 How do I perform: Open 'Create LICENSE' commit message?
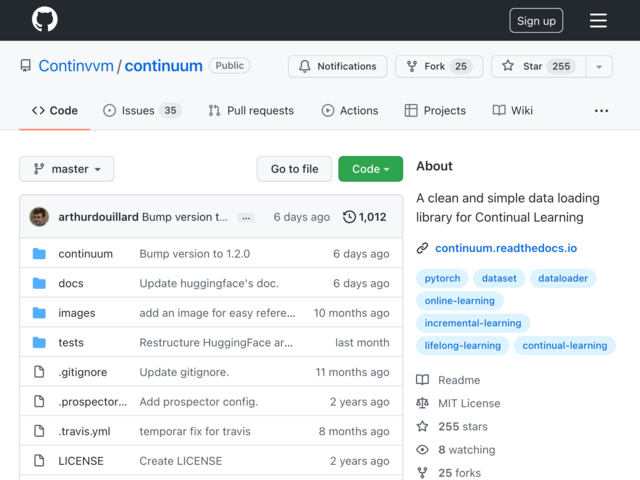[x=181, y=461]
